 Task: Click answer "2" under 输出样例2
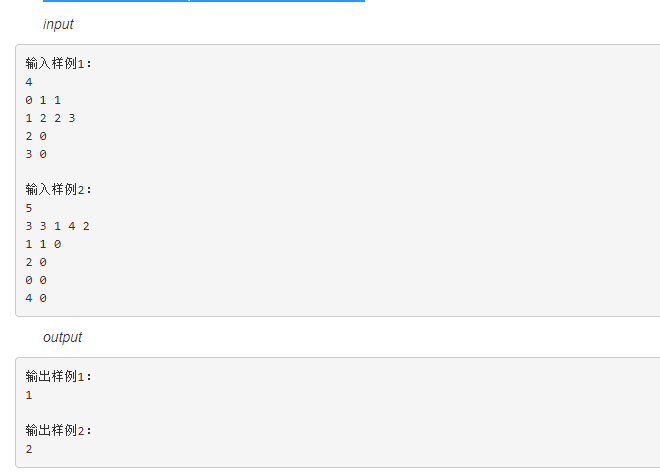[x=29, y=449]
